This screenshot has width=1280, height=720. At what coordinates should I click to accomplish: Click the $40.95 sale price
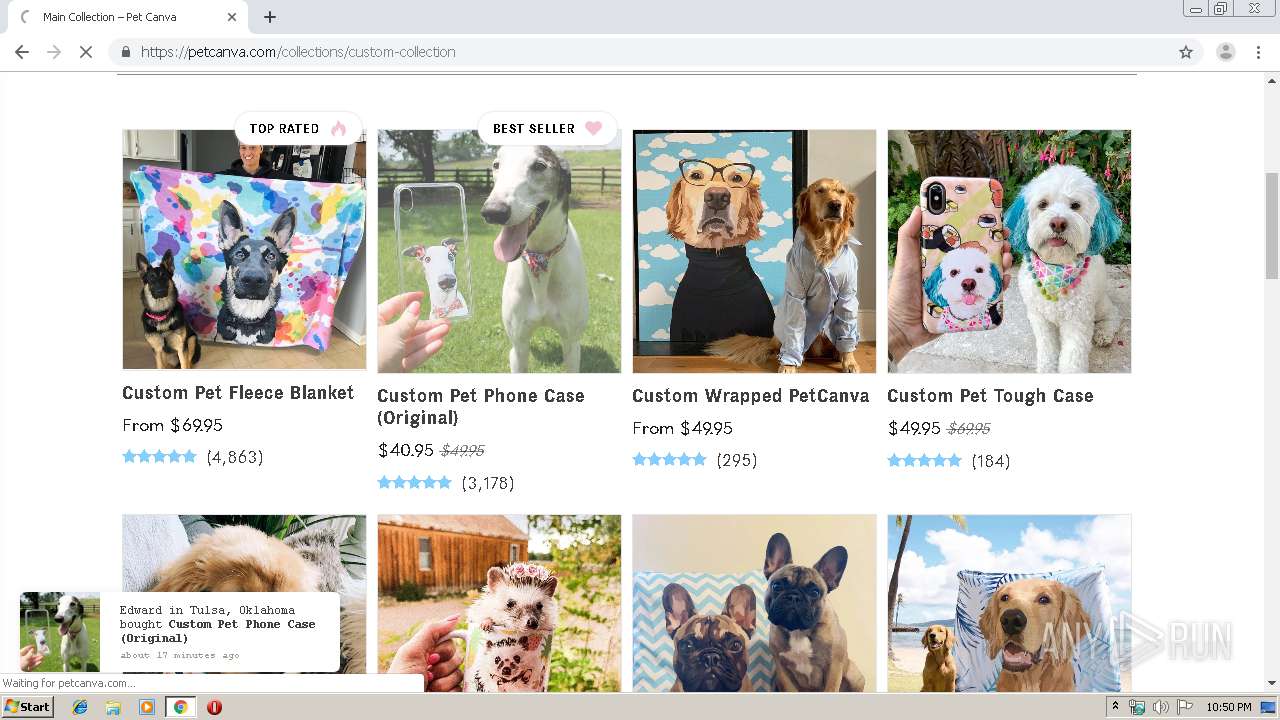(406, 450)
